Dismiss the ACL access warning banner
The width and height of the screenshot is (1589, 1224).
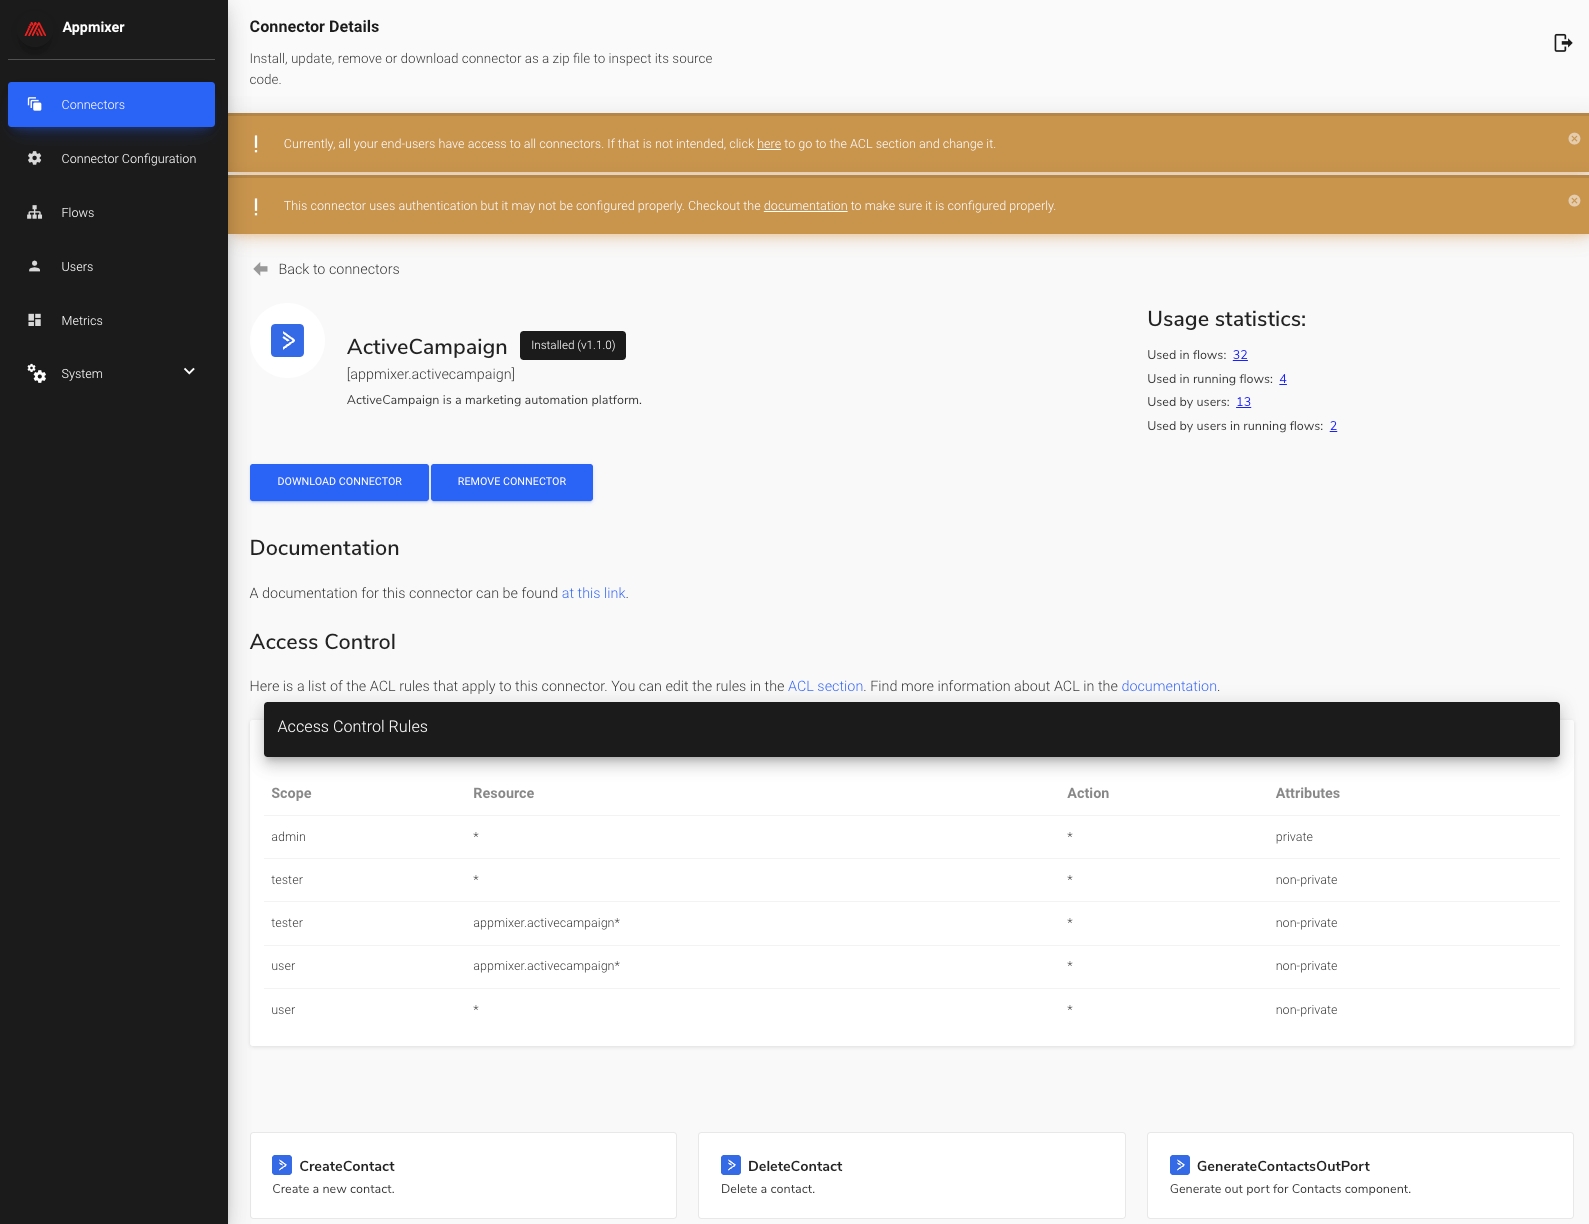[x=1573, y=139]
